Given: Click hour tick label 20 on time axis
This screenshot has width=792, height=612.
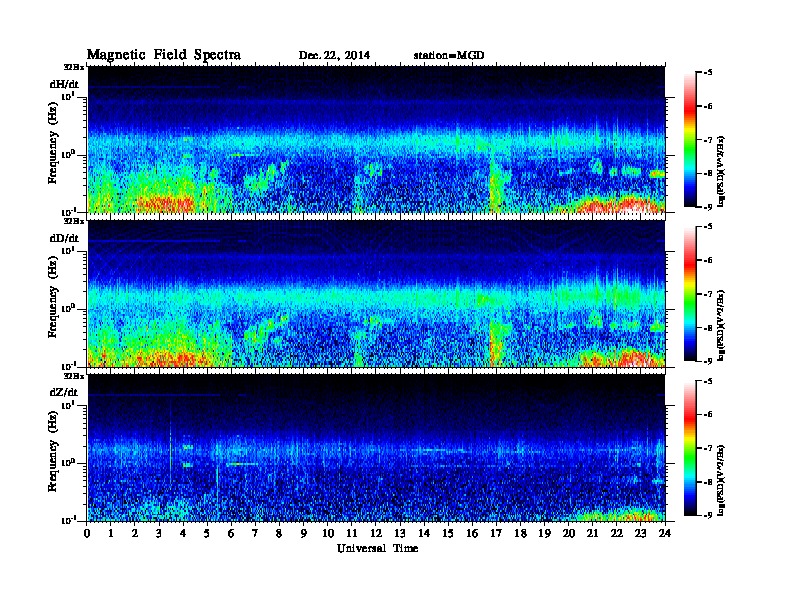Looking at the screenshot, I should point(569,533).
